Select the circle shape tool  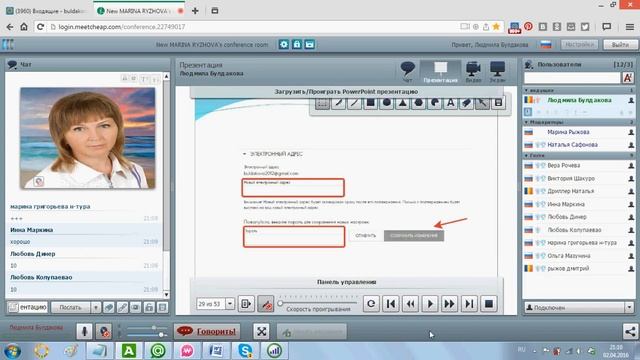[x=387, y=103]
